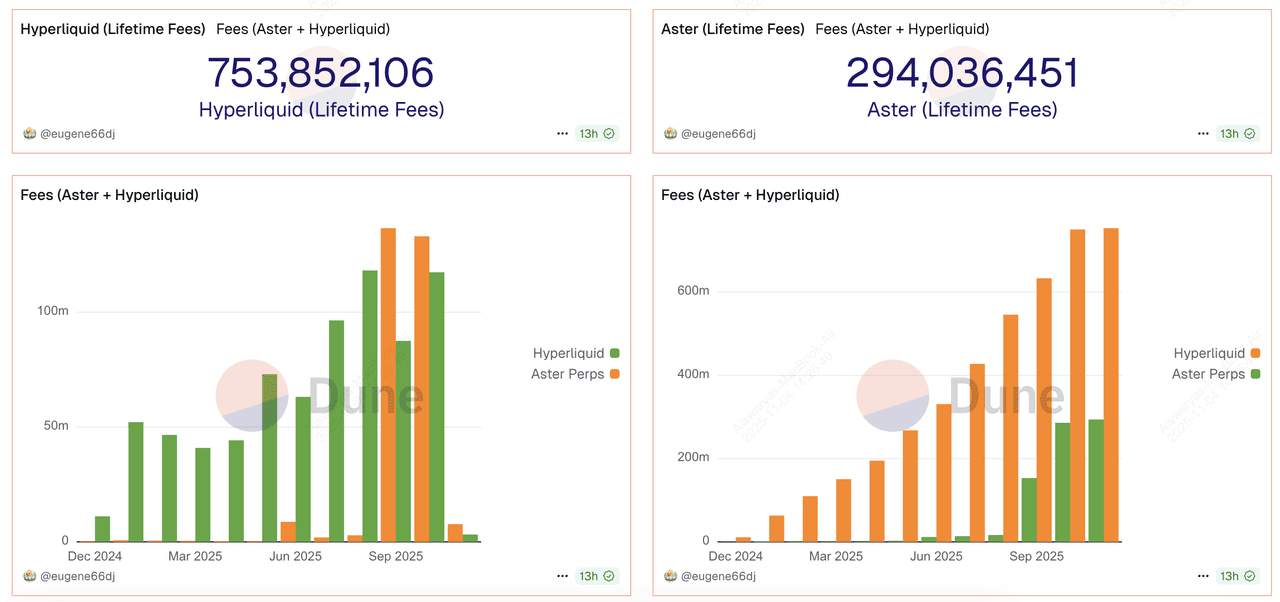Open @eugene66dj profile link under the 600m-scale chart
This screenshot has width=1280, height=602.
(718, 576)
